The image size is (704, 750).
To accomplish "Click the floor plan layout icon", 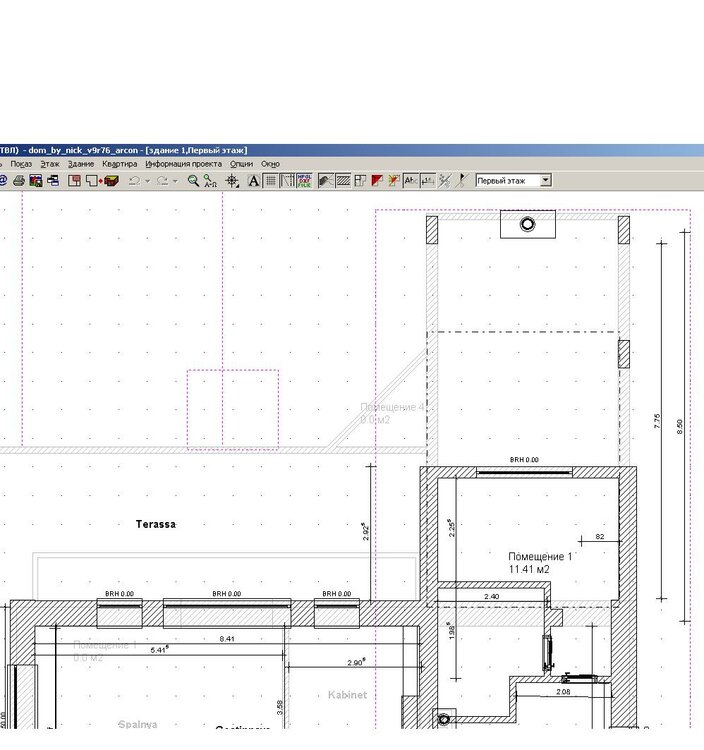I will point(74,181).
